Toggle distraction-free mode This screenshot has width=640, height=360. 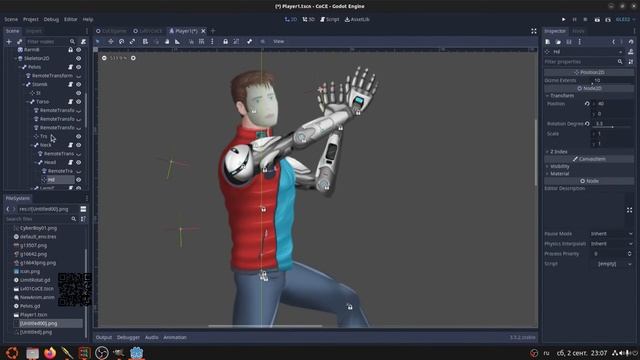click(x=533, y=31)
